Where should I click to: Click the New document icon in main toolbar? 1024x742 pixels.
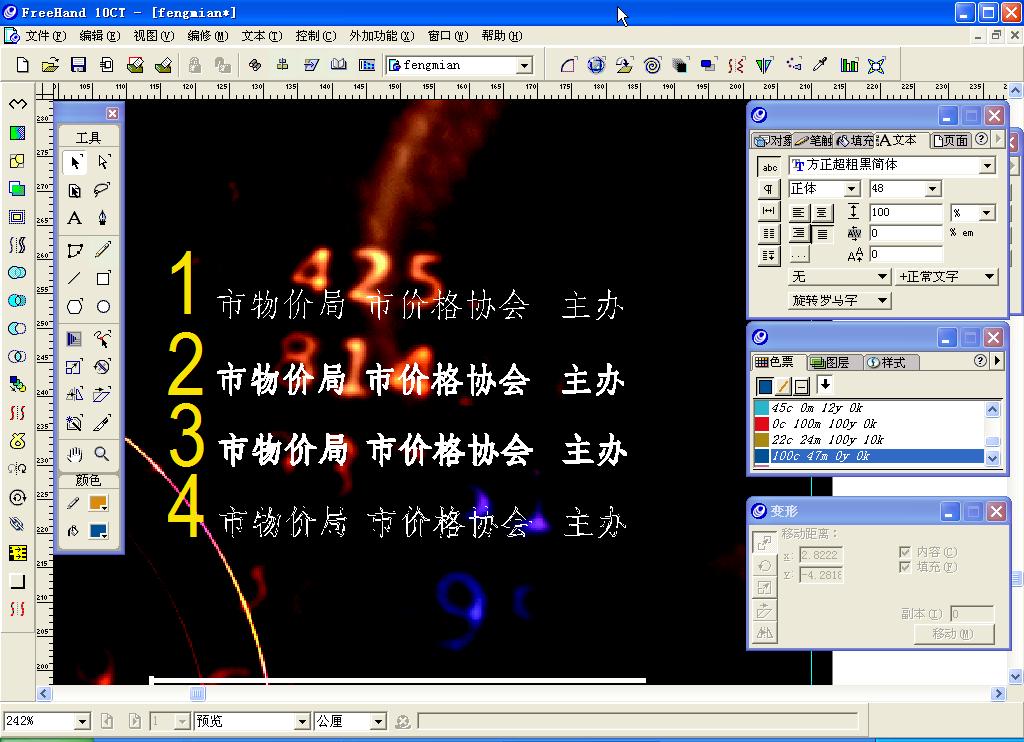[23, 65]
